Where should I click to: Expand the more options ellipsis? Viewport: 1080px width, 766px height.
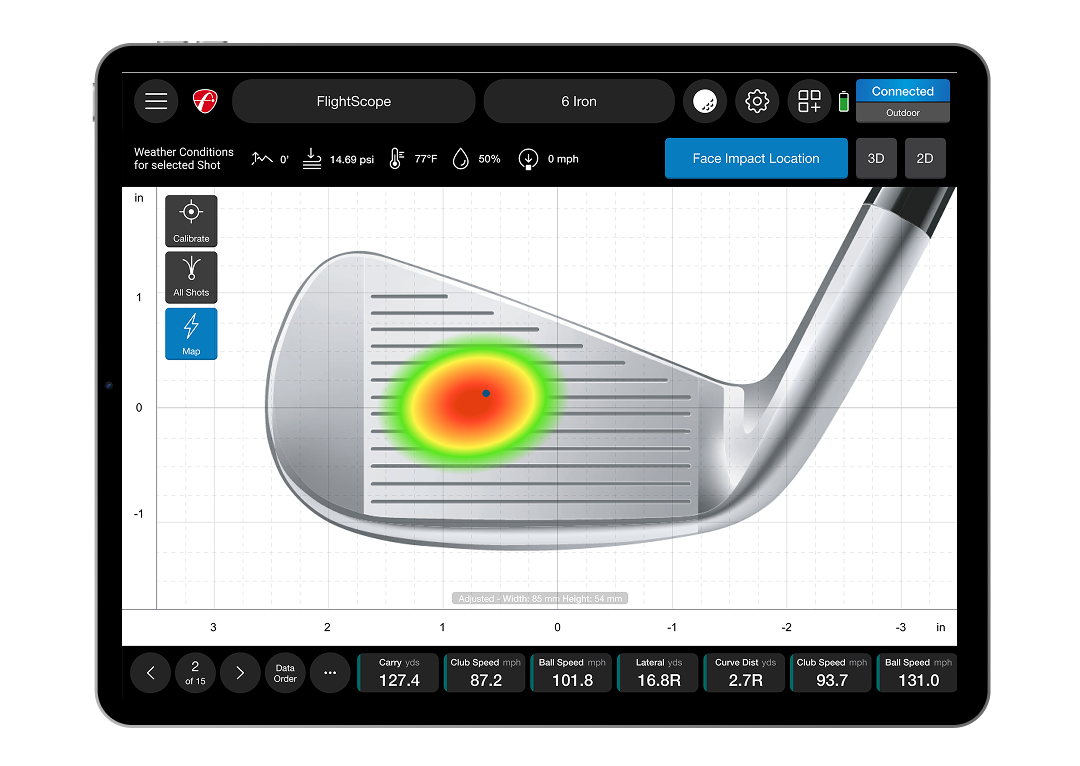330,673
